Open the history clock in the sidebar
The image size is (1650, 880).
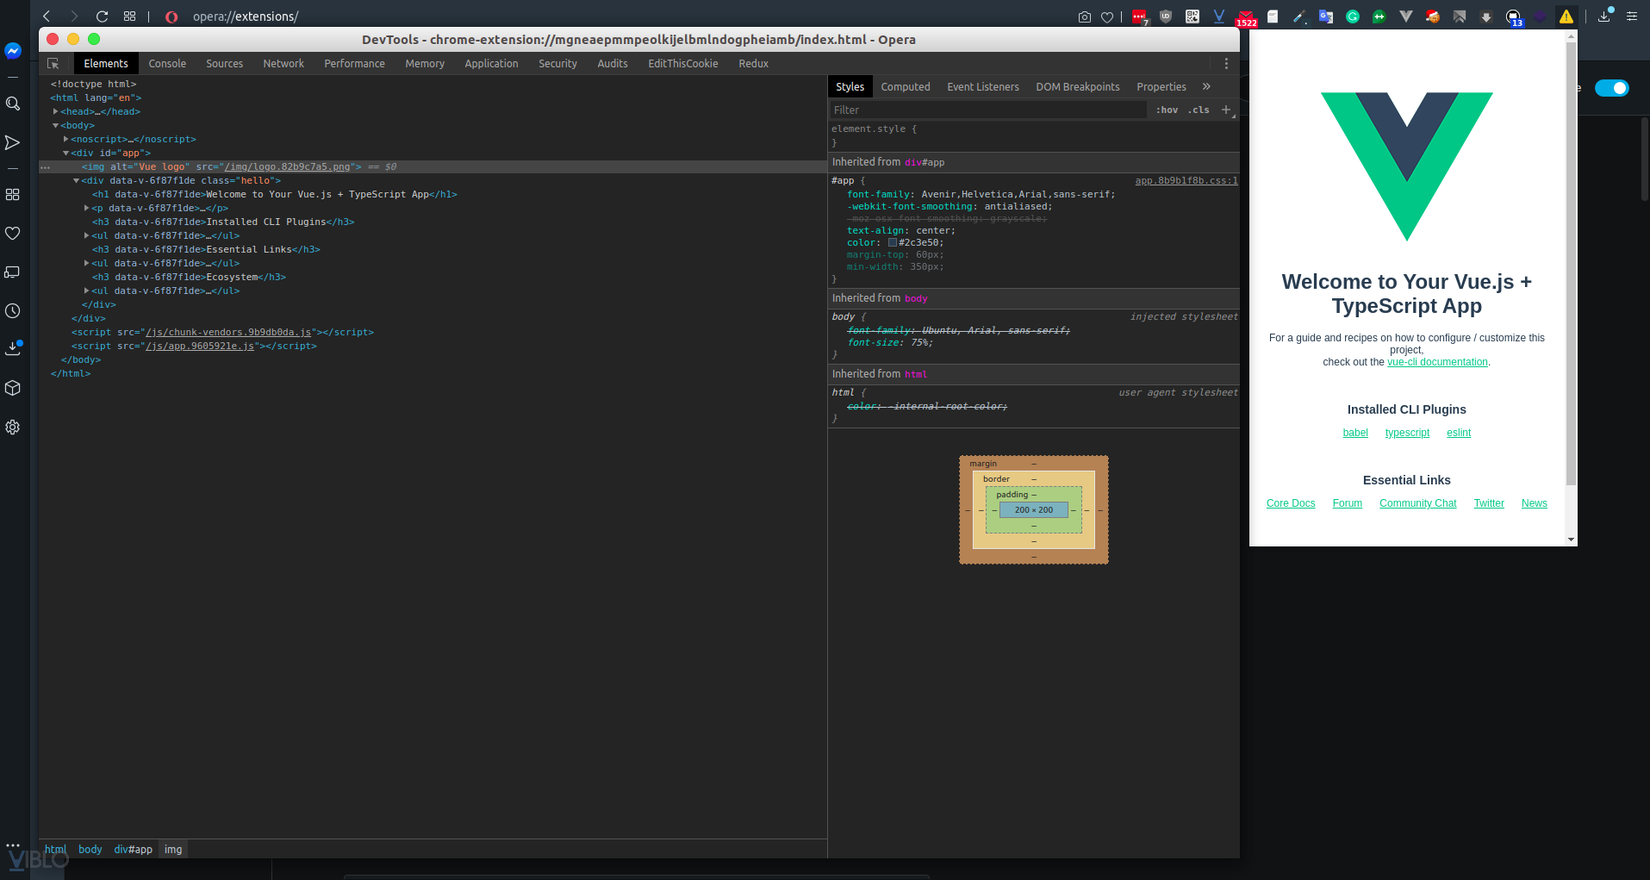13,311
